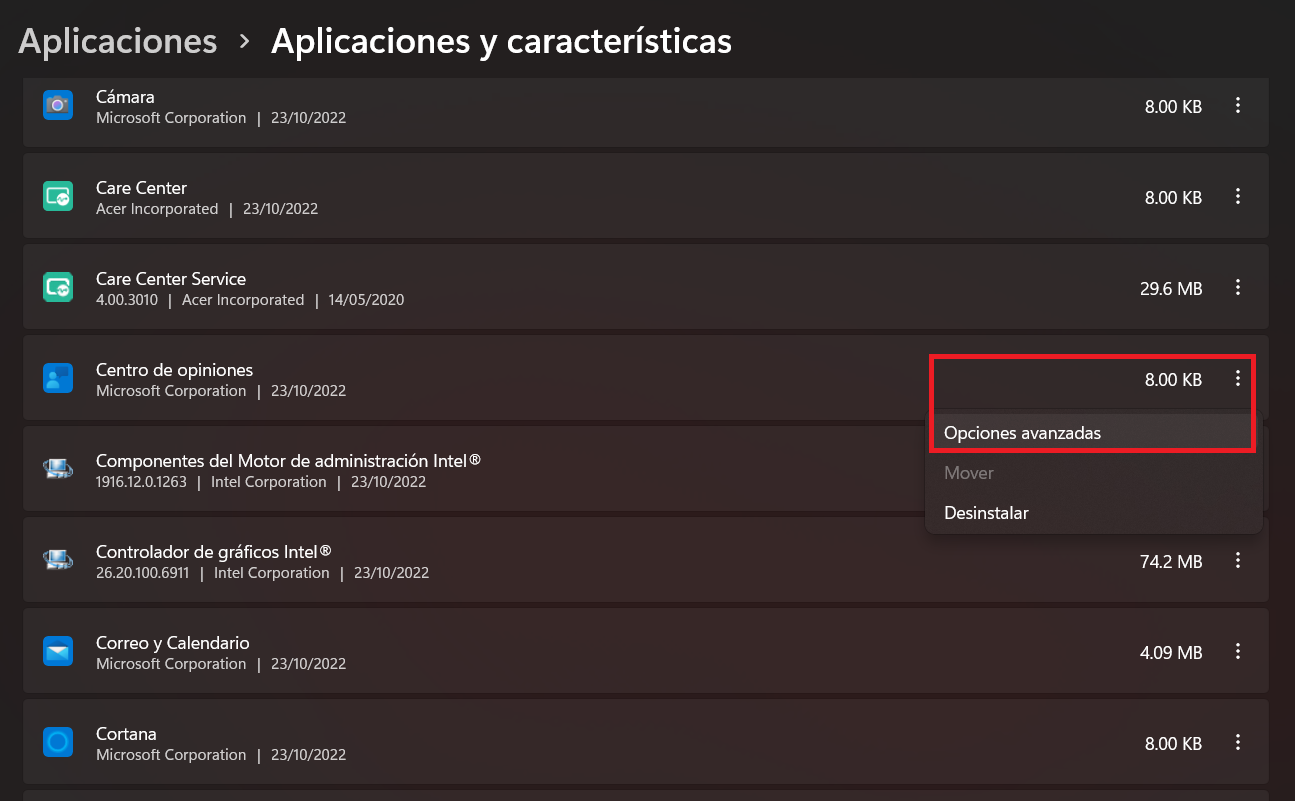Choose Opciones avanzadas from context menu
The width and height of the screenshot is (1295, 801).
(1093, 433)
